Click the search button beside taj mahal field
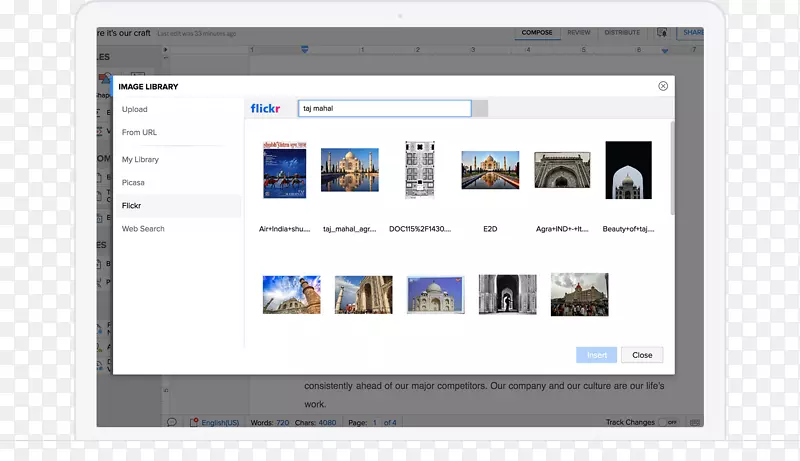The height and width of the screenshot is (461, 800). 480,108
